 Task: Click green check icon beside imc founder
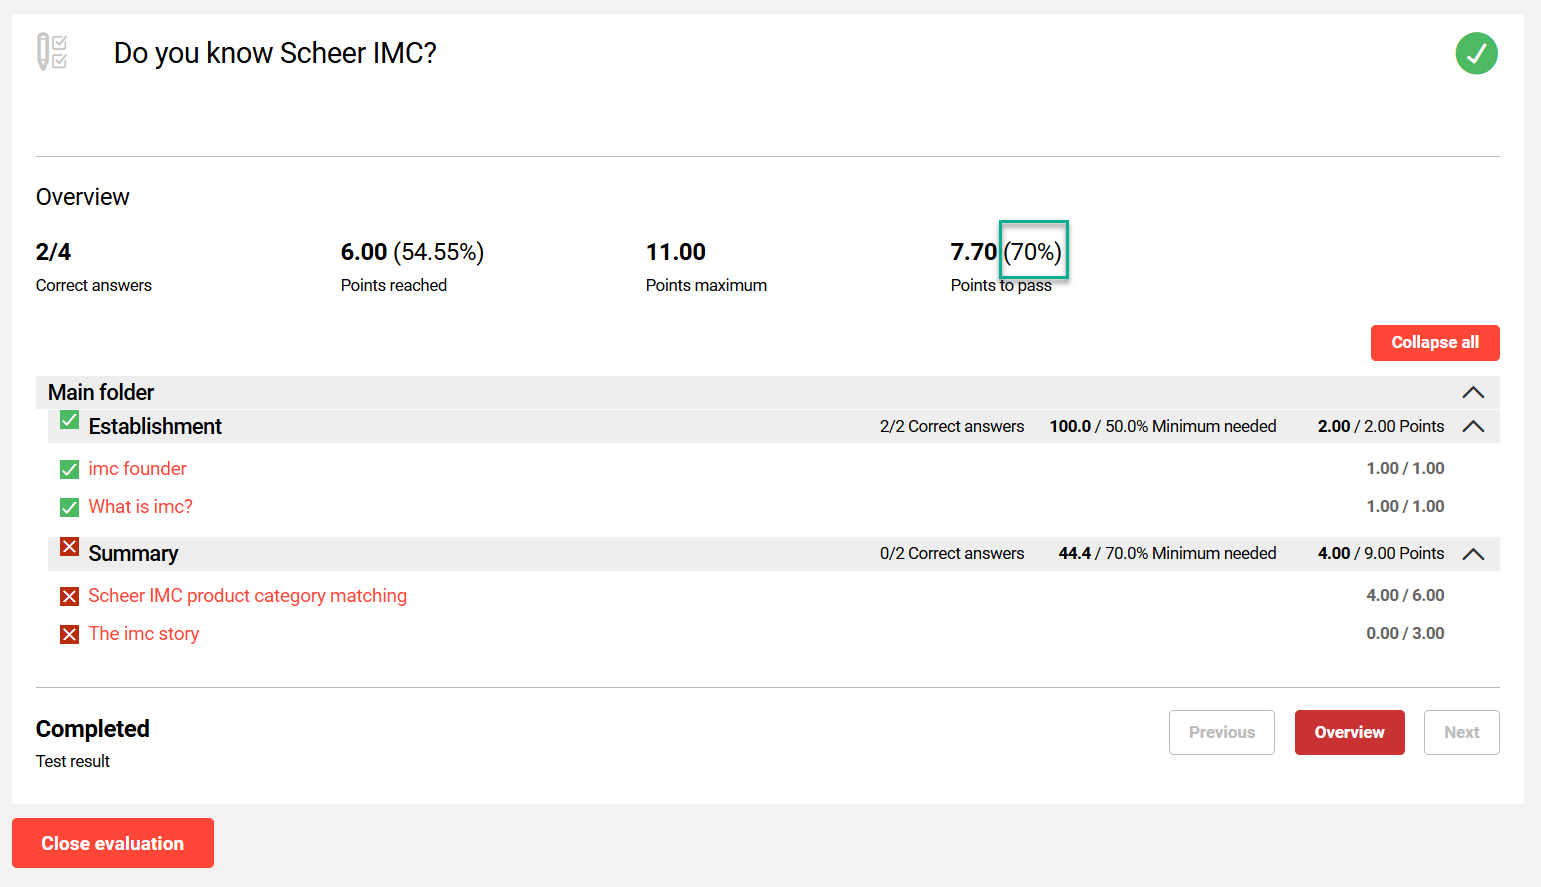tap(69, 469)
